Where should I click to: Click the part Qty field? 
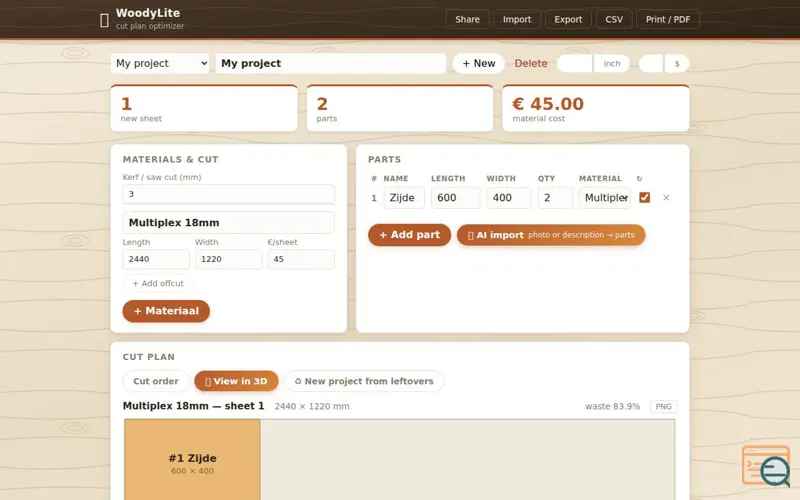[x=555, y=198]
